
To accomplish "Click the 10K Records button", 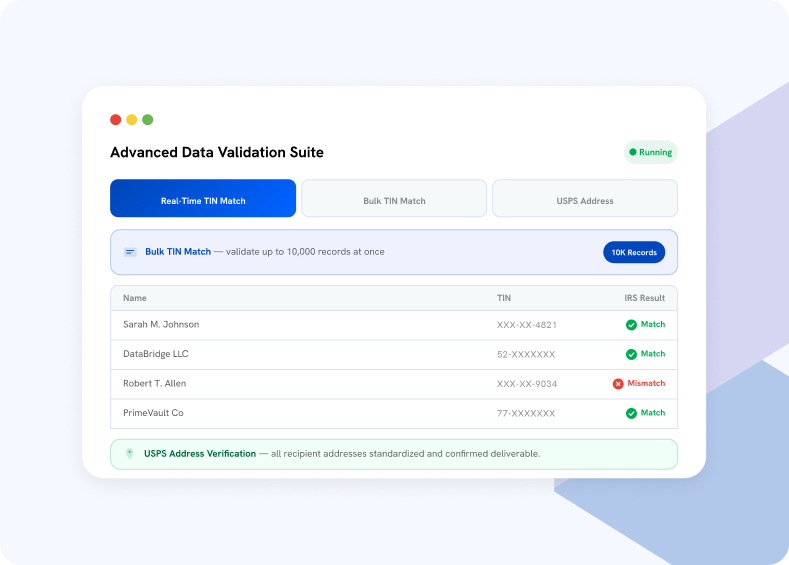I will click(x=634, y=252).
